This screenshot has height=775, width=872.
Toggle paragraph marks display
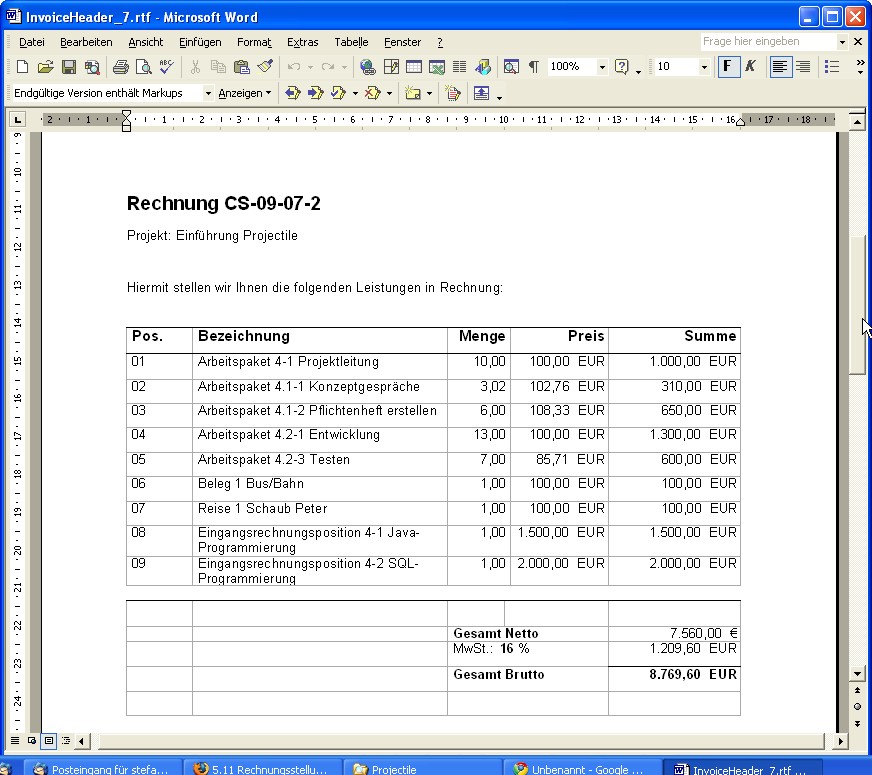tap(533, 67)
